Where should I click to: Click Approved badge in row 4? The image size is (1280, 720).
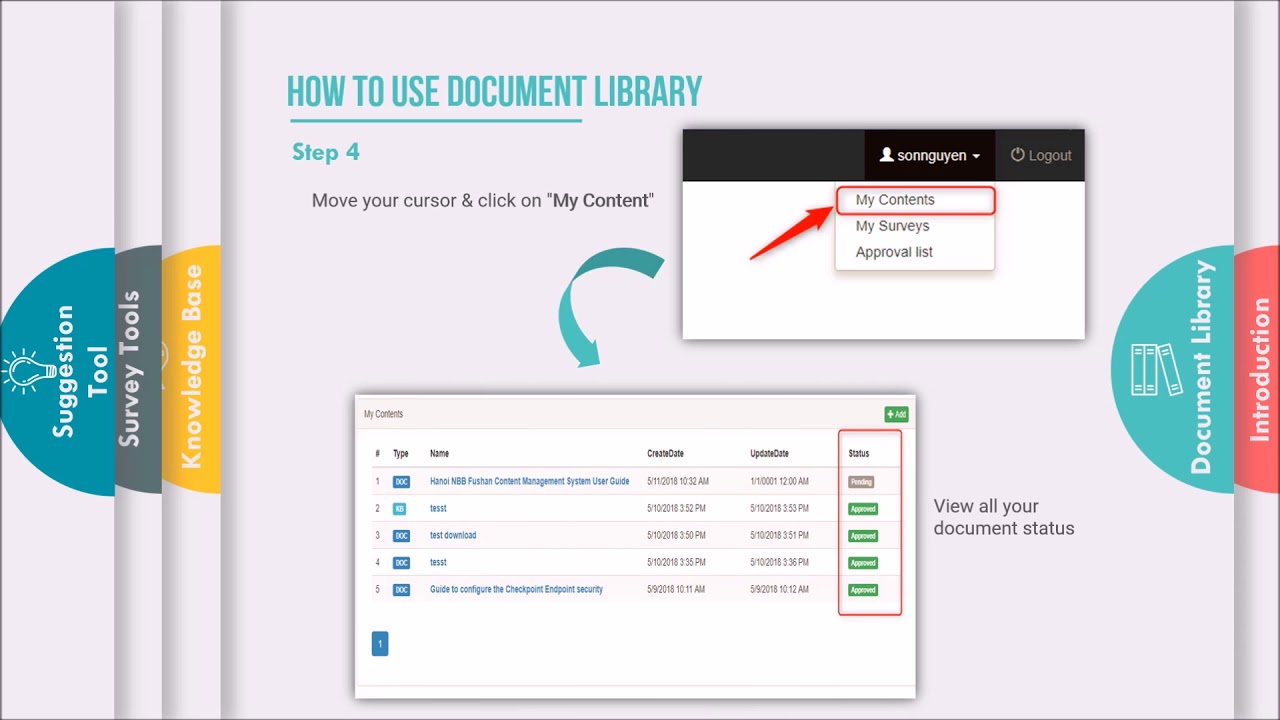click(863, 563)
